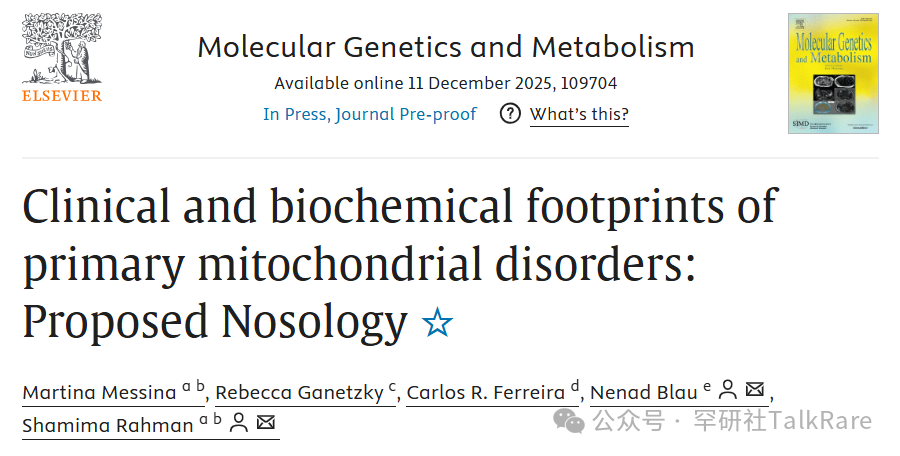Click the star icon after Proposed Nosology
Screen dimensions: 900x456
[437, 323]
